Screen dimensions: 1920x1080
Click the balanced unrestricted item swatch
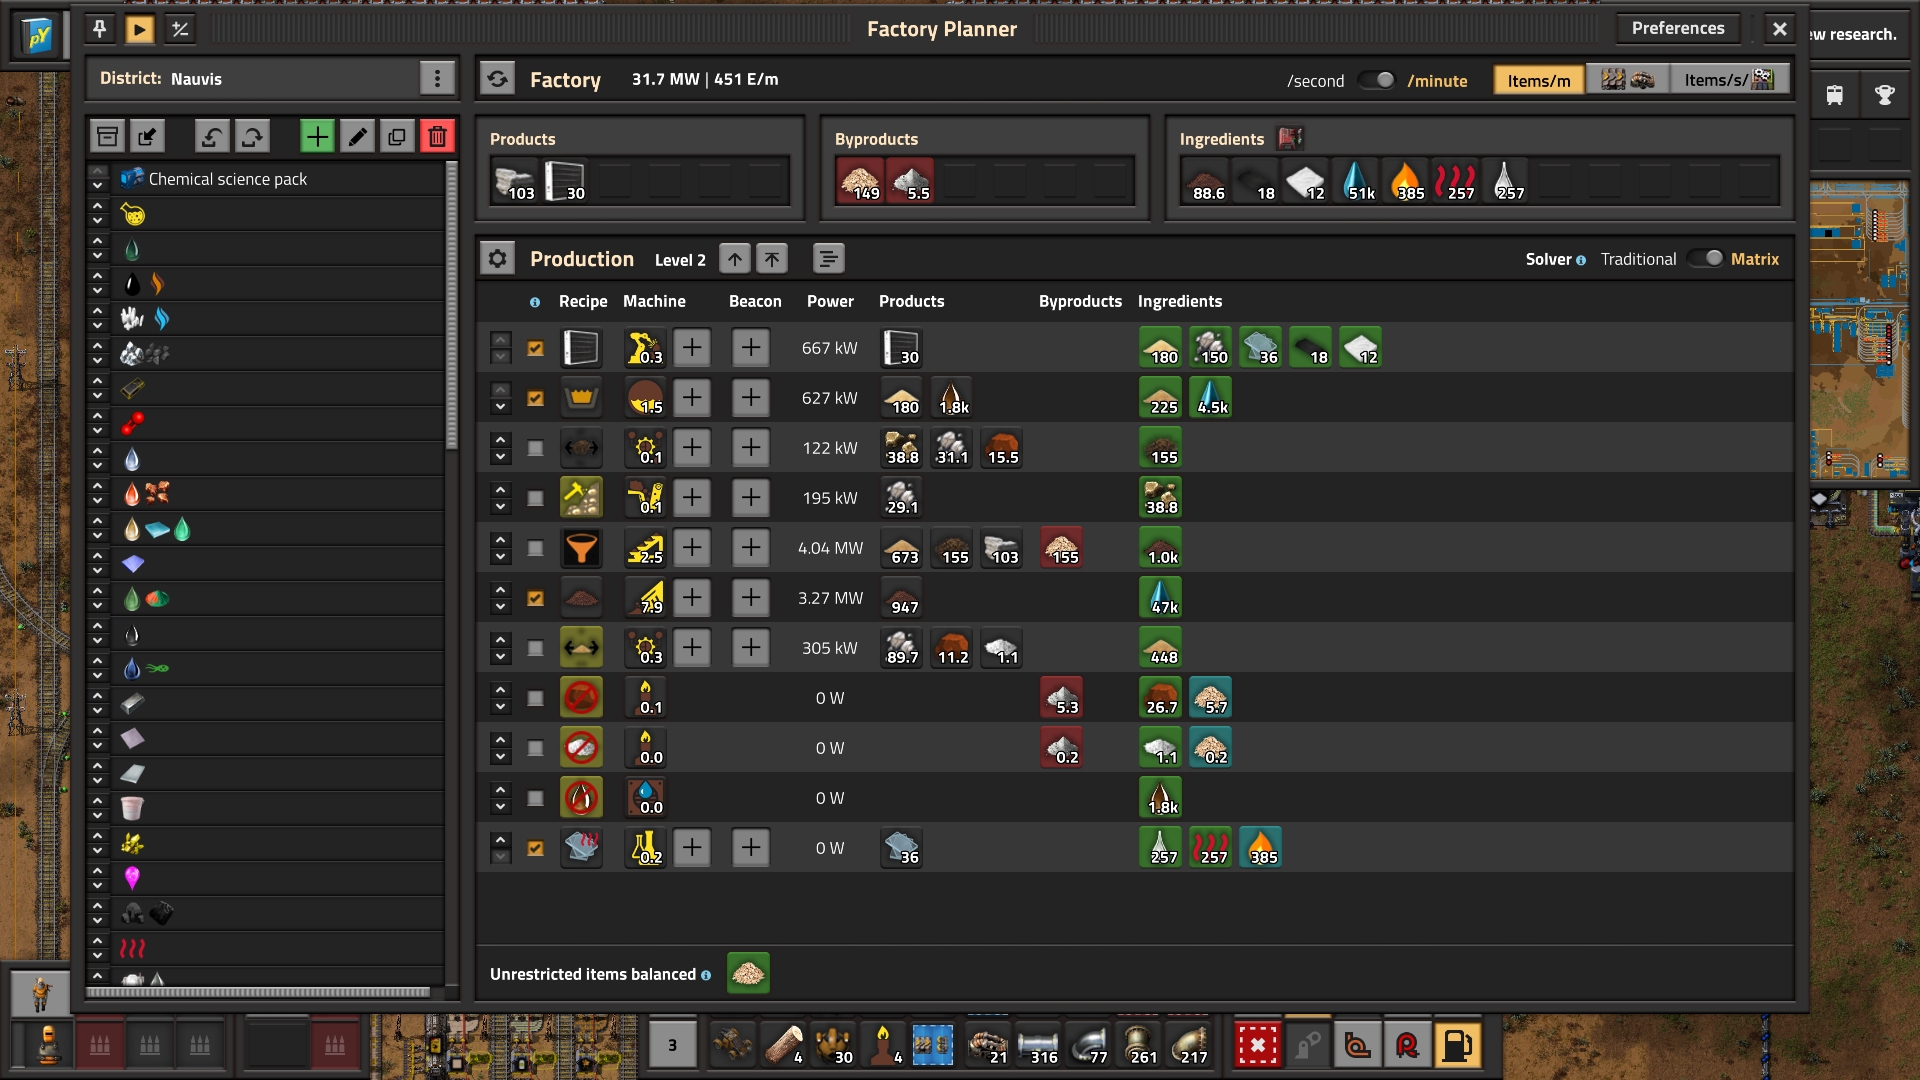coord(748,973)
